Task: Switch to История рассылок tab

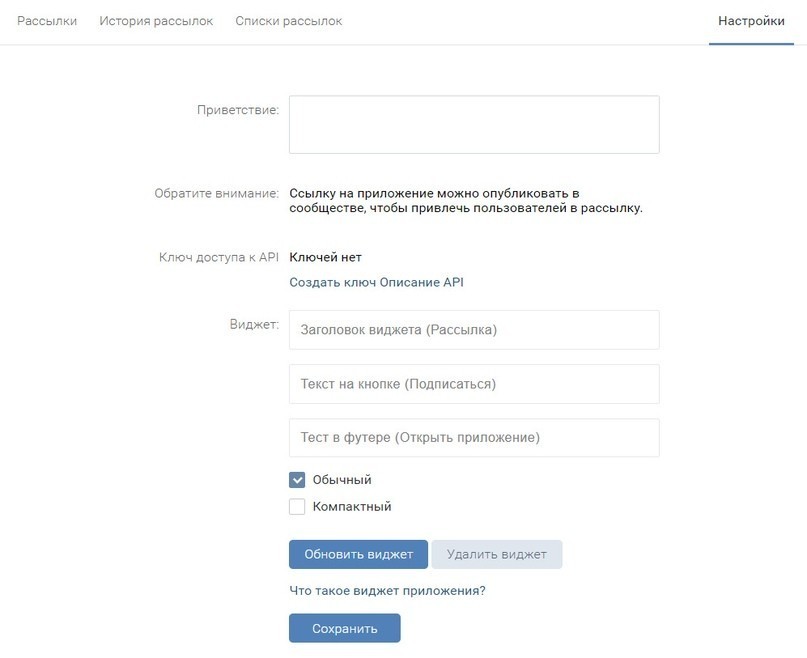Action: pyautogui.click(x=156, y=21)
